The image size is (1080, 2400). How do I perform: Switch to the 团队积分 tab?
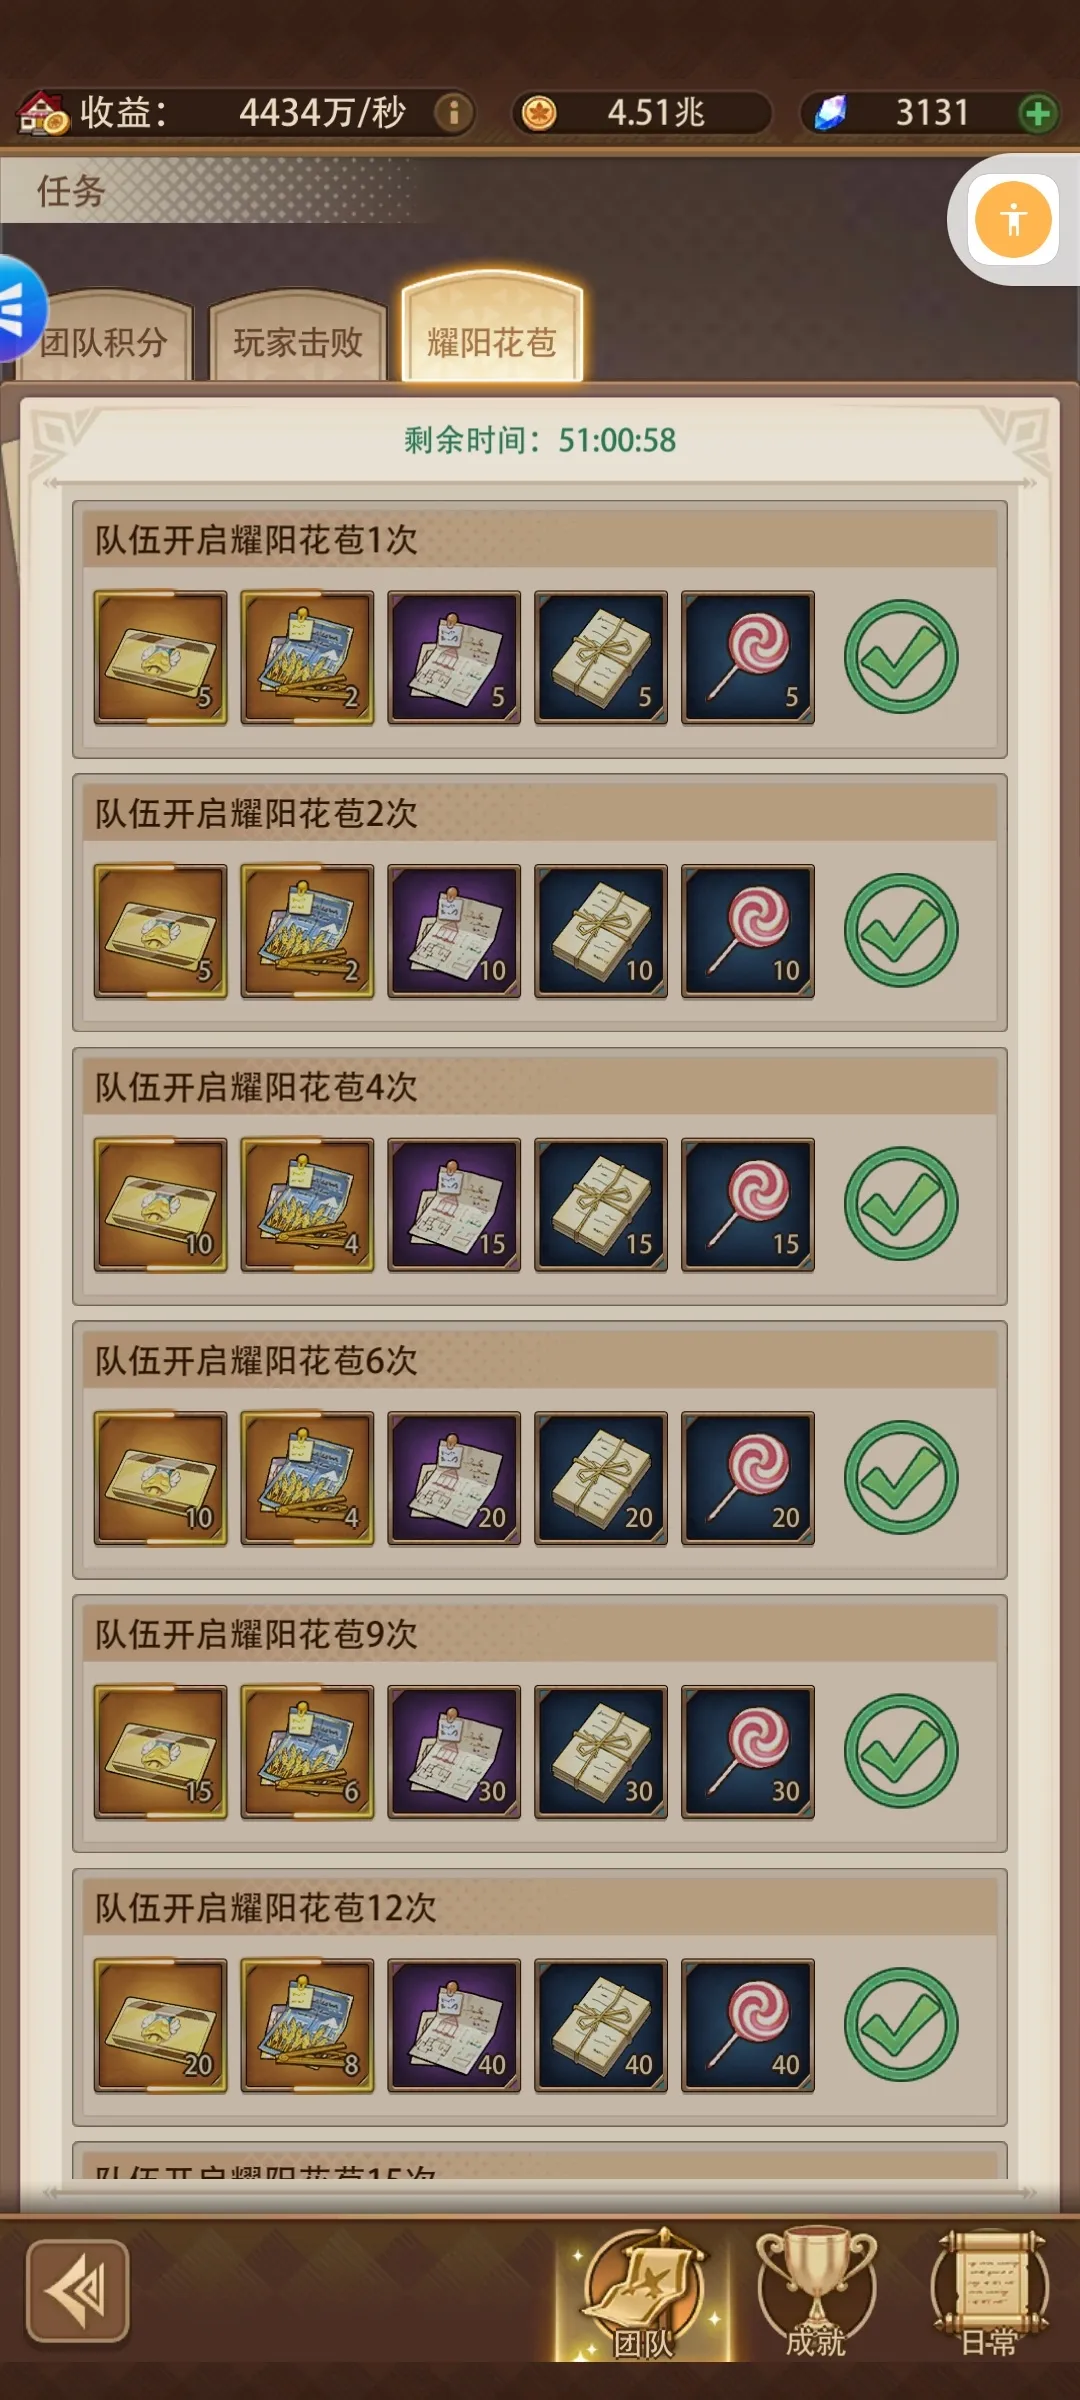104,340
